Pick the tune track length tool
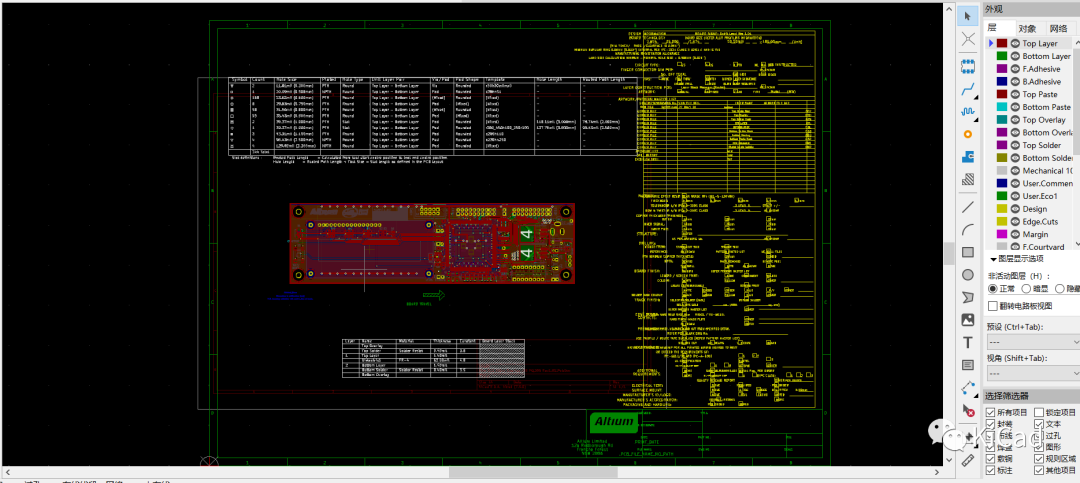 pyautogui.click(x=968, y=111)
